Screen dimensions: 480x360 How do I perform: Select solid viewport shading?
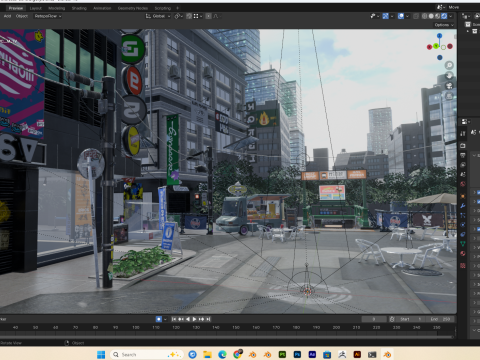[x=431, y=16]
